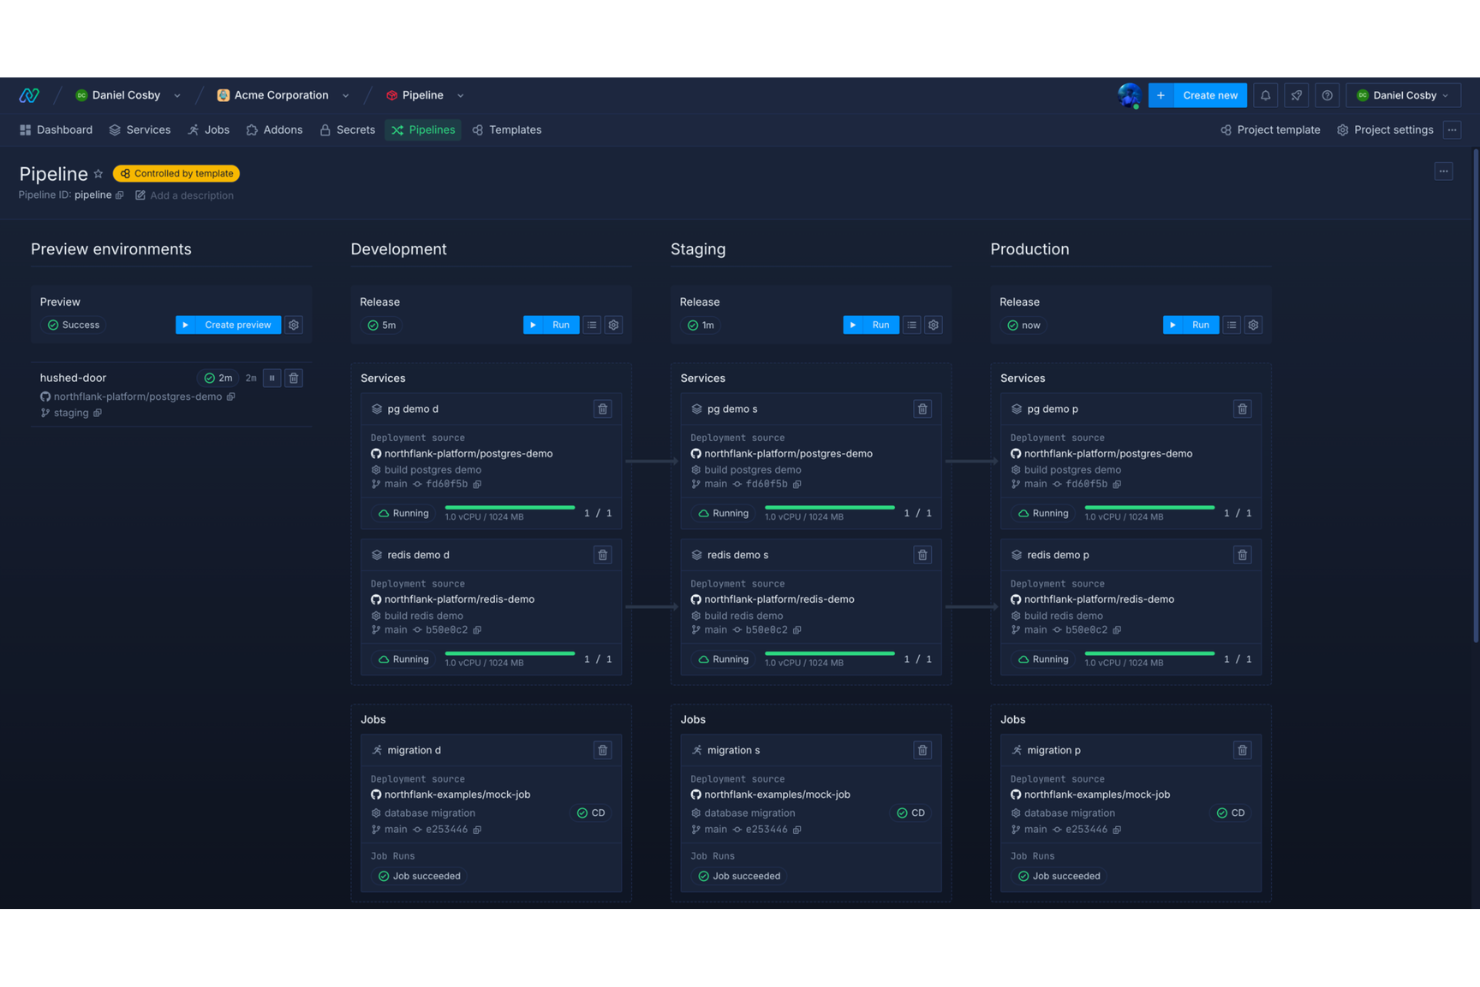Open Development release list icon
The height and width of the screenshot is (987, 1480).
(592, 325)
